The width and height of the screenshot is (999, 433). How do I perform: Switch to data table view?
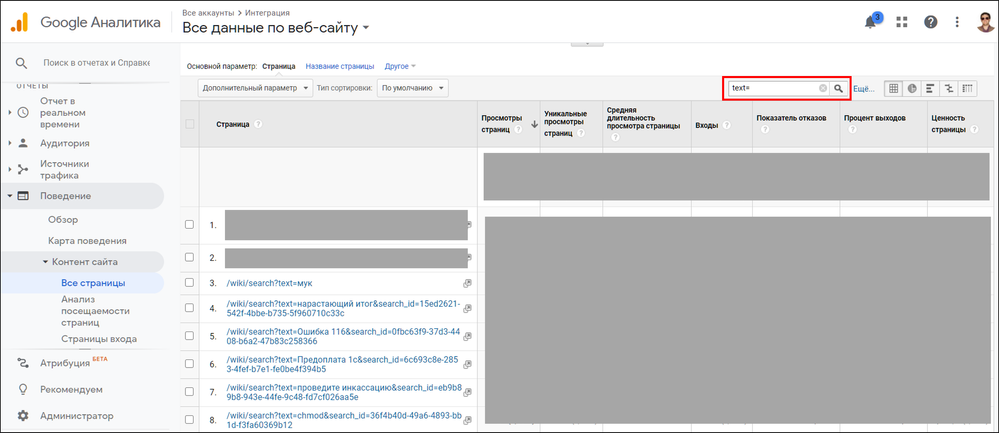(x=893, y=89)
